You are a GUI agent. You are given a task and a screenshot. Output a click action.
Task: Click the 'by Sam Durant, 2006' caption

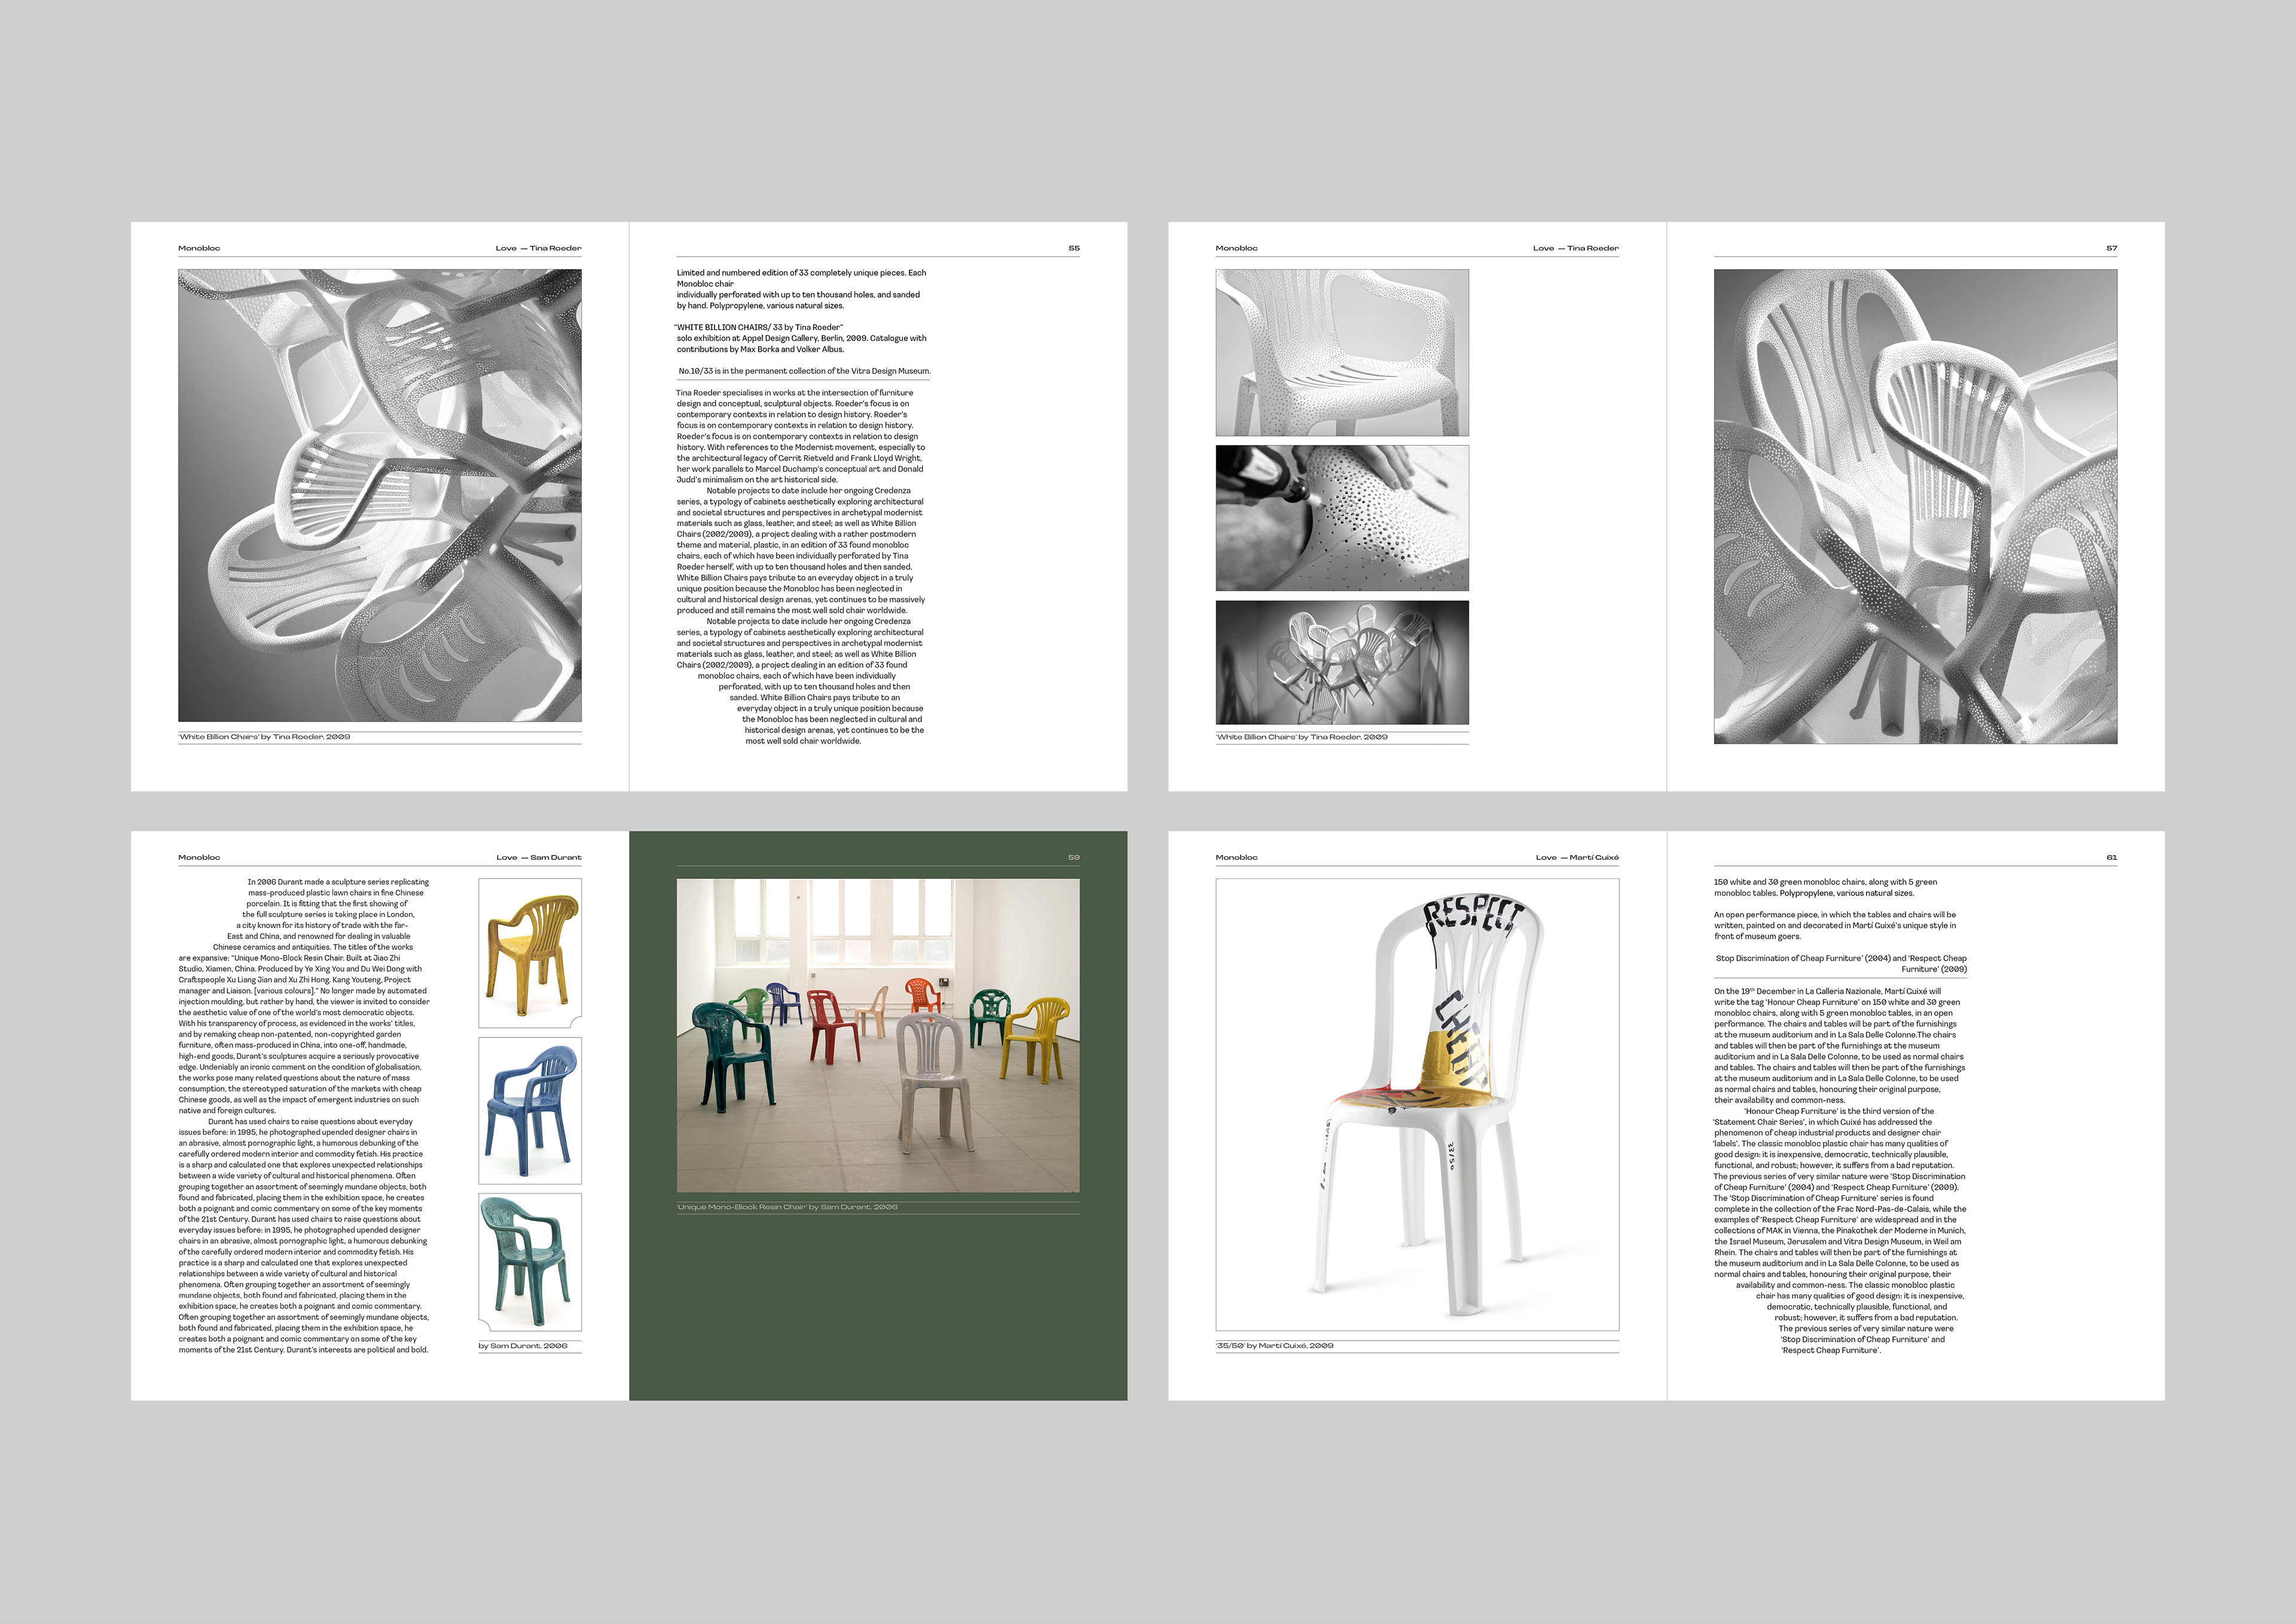coord(523,1346)
